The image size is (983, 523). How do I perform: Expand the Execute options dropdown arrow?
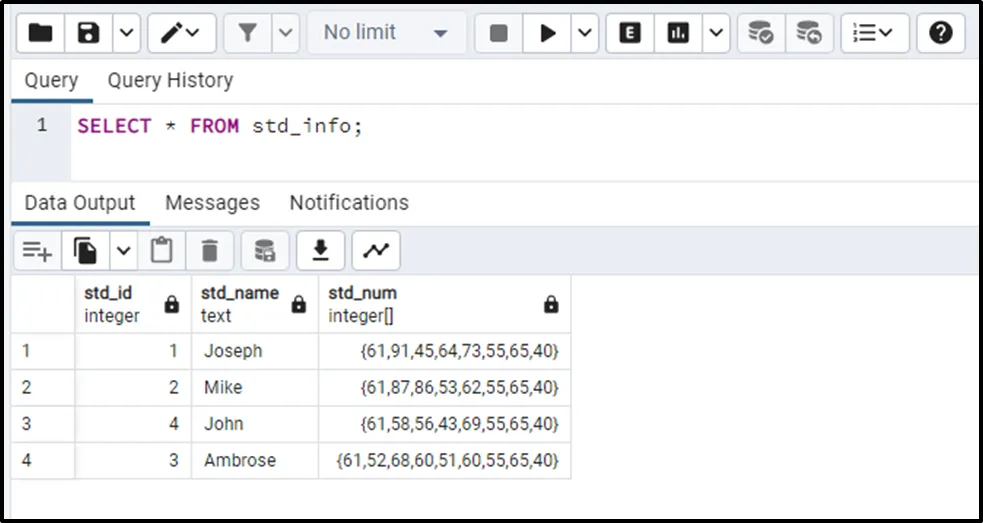(x=585, y=33)
